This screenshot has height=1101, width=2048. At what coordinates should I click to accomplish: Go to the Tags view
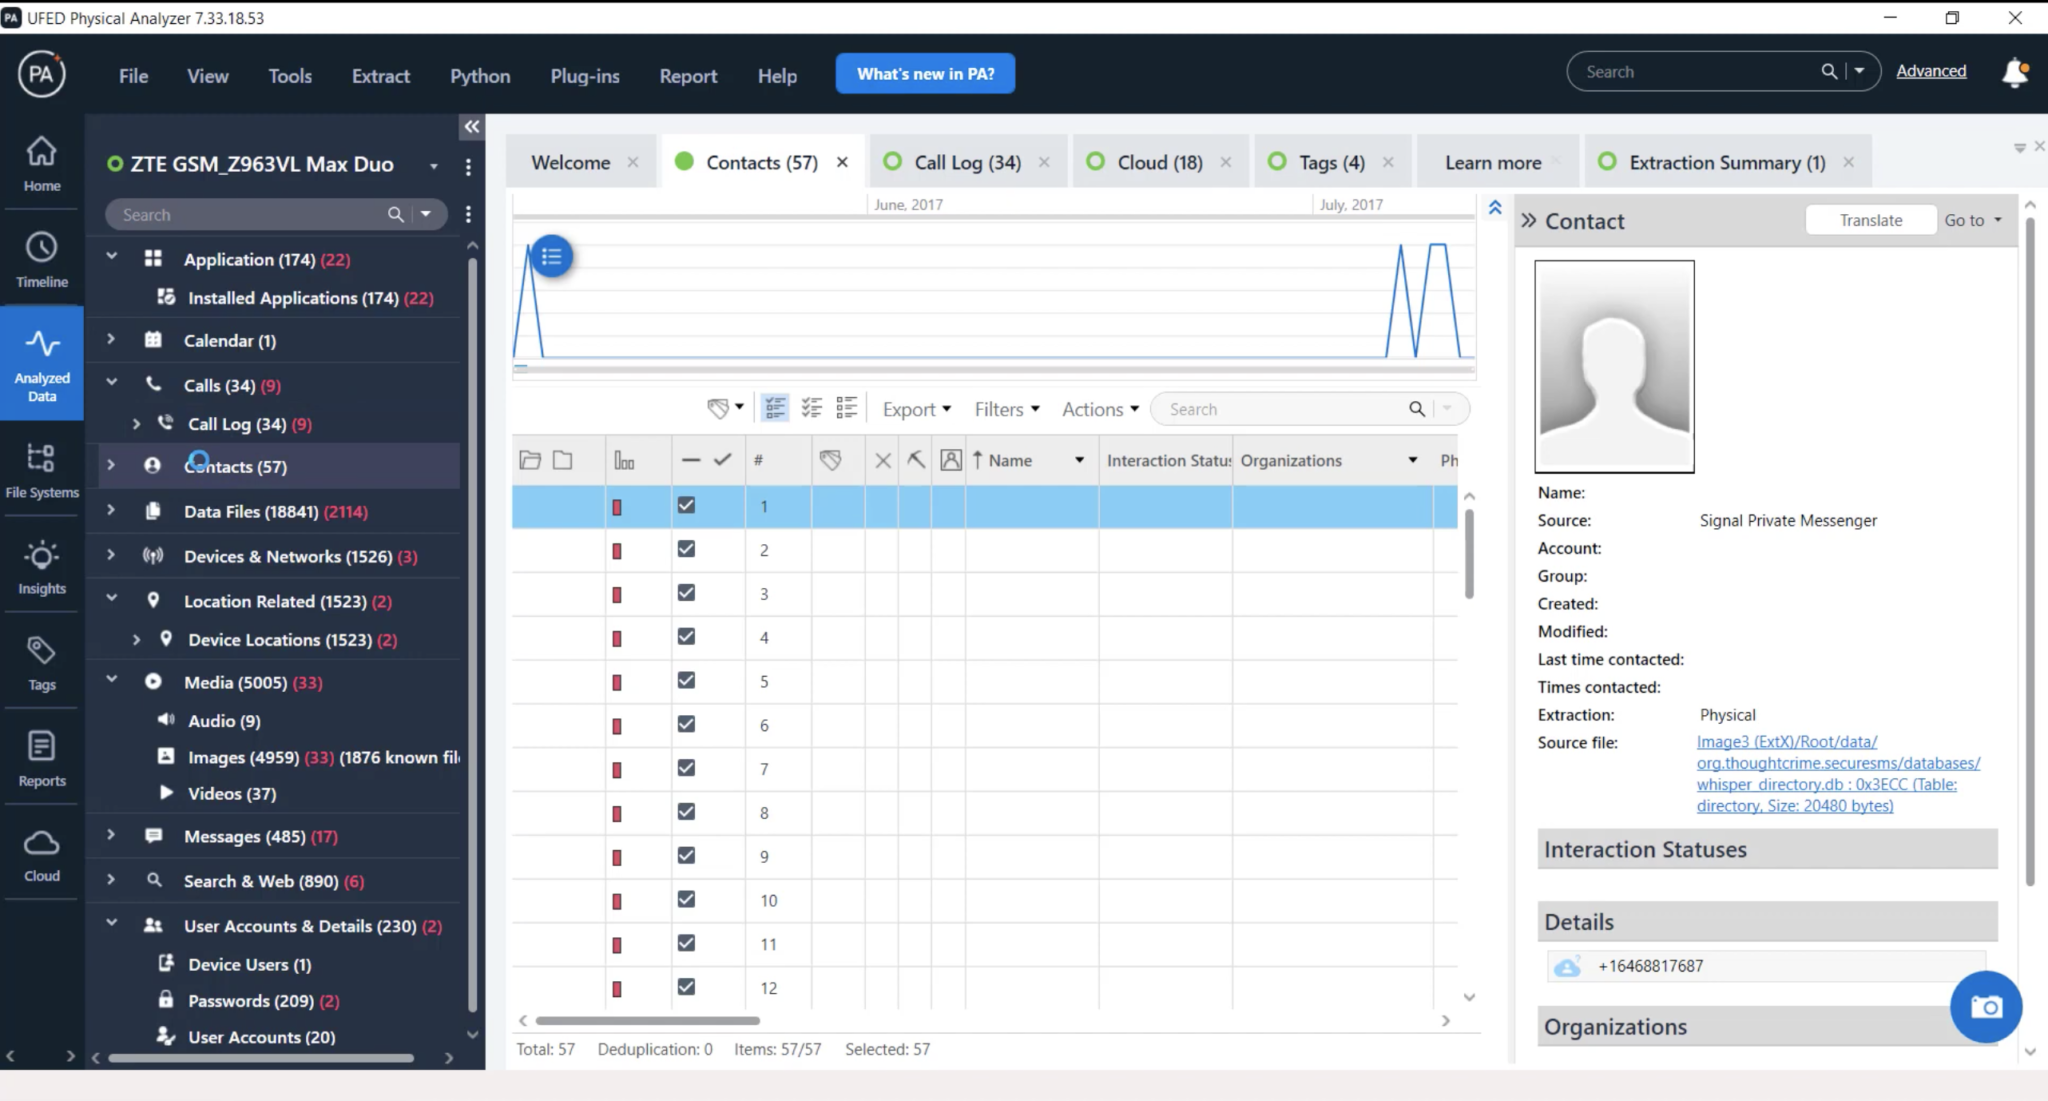[41, 661]
